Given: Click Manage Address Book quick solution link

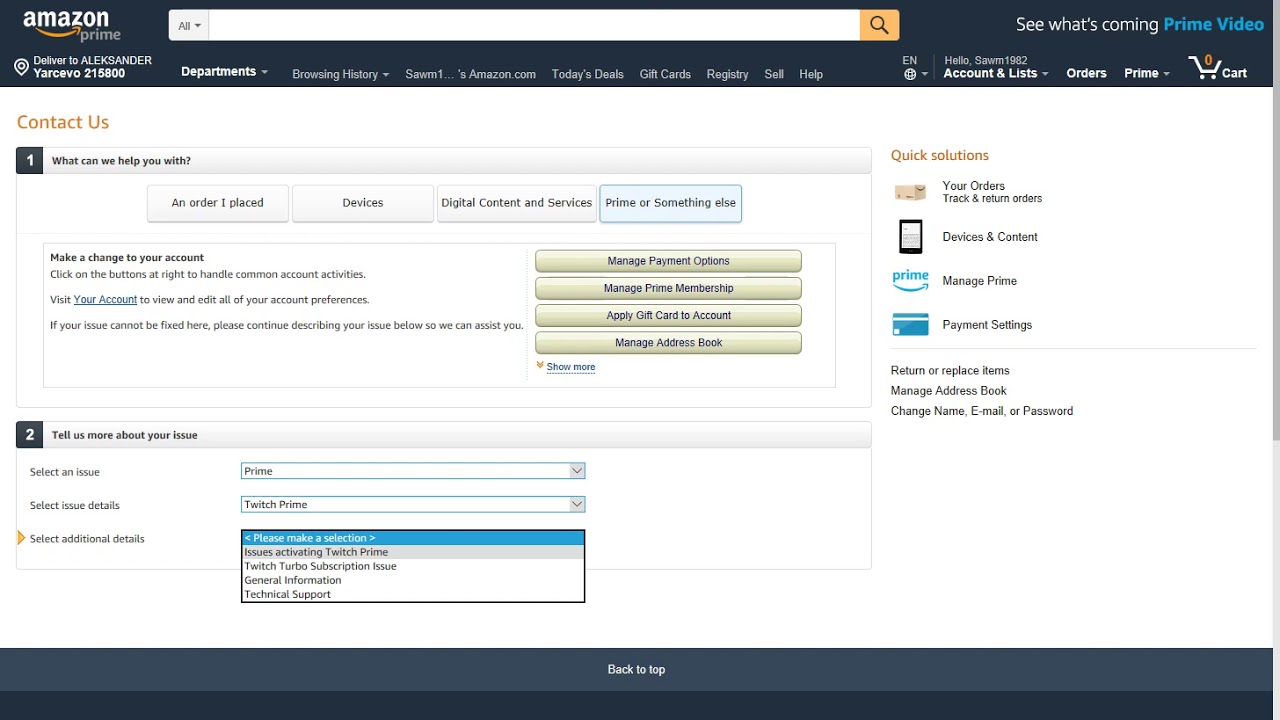Looking at the screenshot, I should click(x=948, y=391).
